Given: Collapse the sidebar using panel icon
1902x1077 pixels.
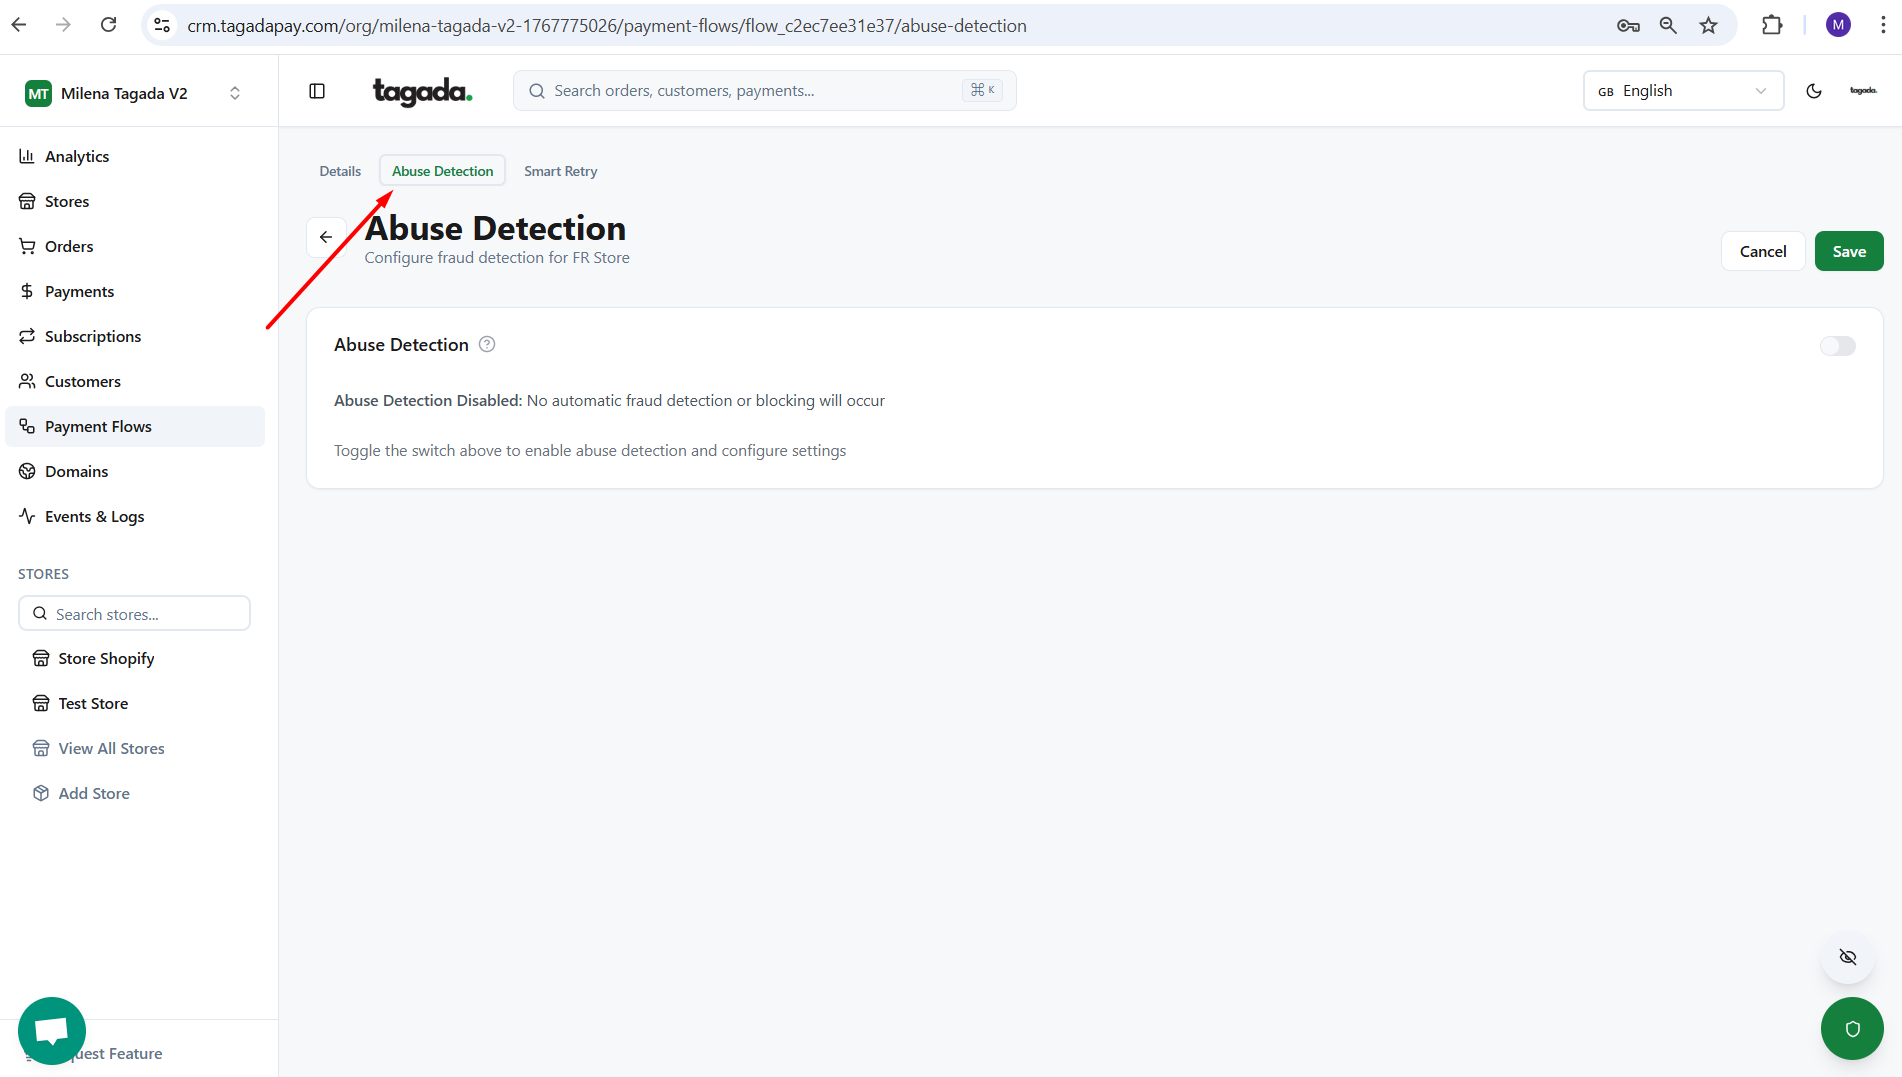Looking at the screenshot, I should [x=317, y=91].
